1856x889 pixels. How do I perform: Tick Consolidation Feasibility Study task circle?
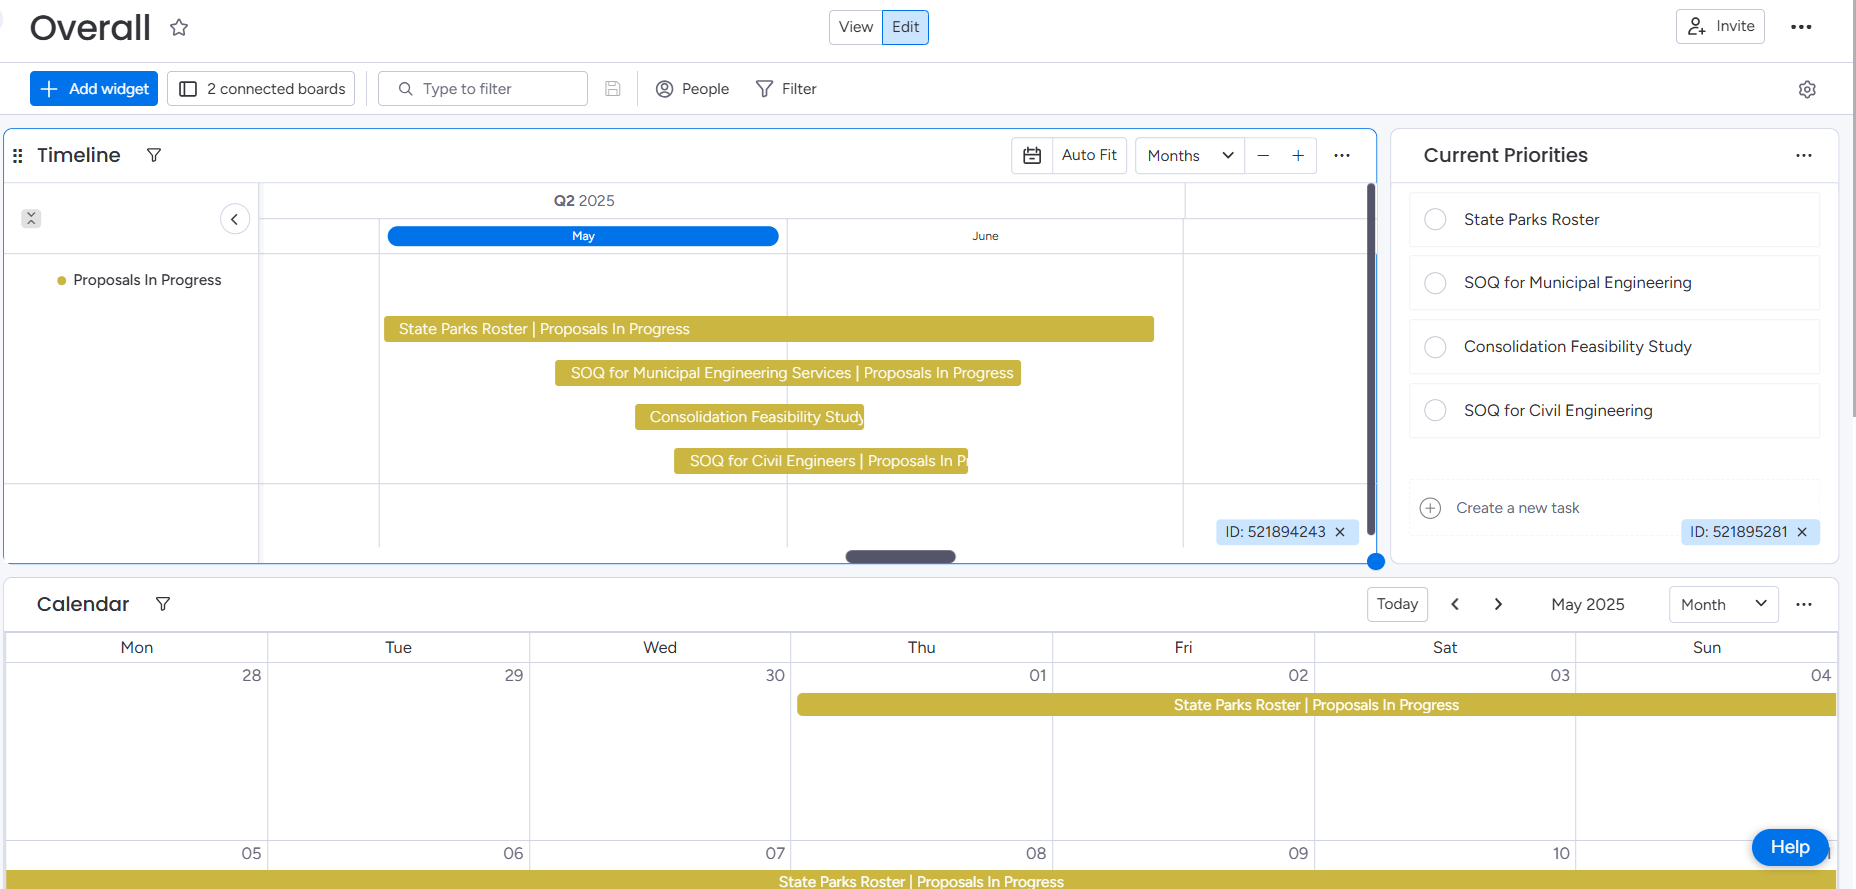pyautogui.click(x=1435, y=347)
